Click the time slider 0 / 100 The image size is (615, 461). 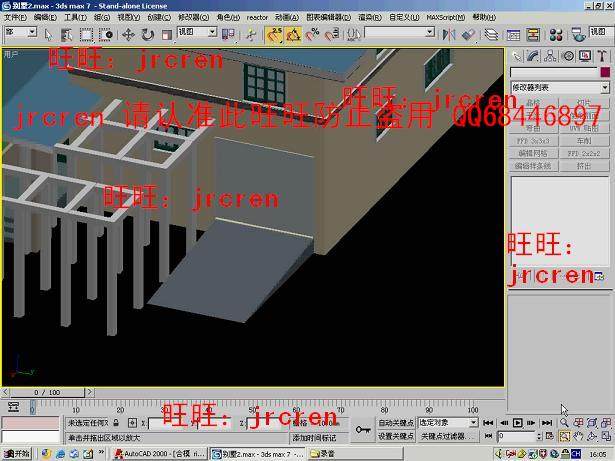[x=47, y=392]
